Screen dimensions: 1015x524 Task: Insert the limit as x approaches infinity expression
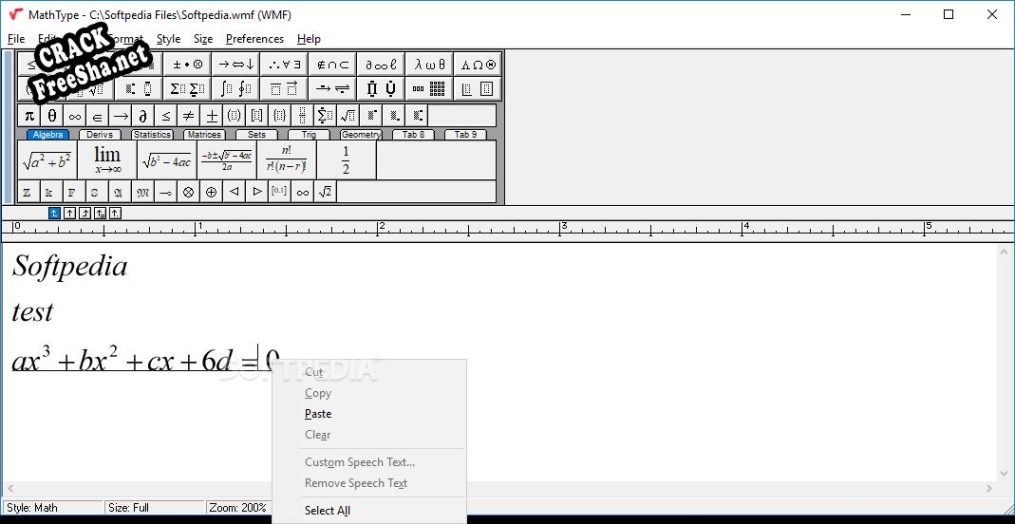coord(107,160)
